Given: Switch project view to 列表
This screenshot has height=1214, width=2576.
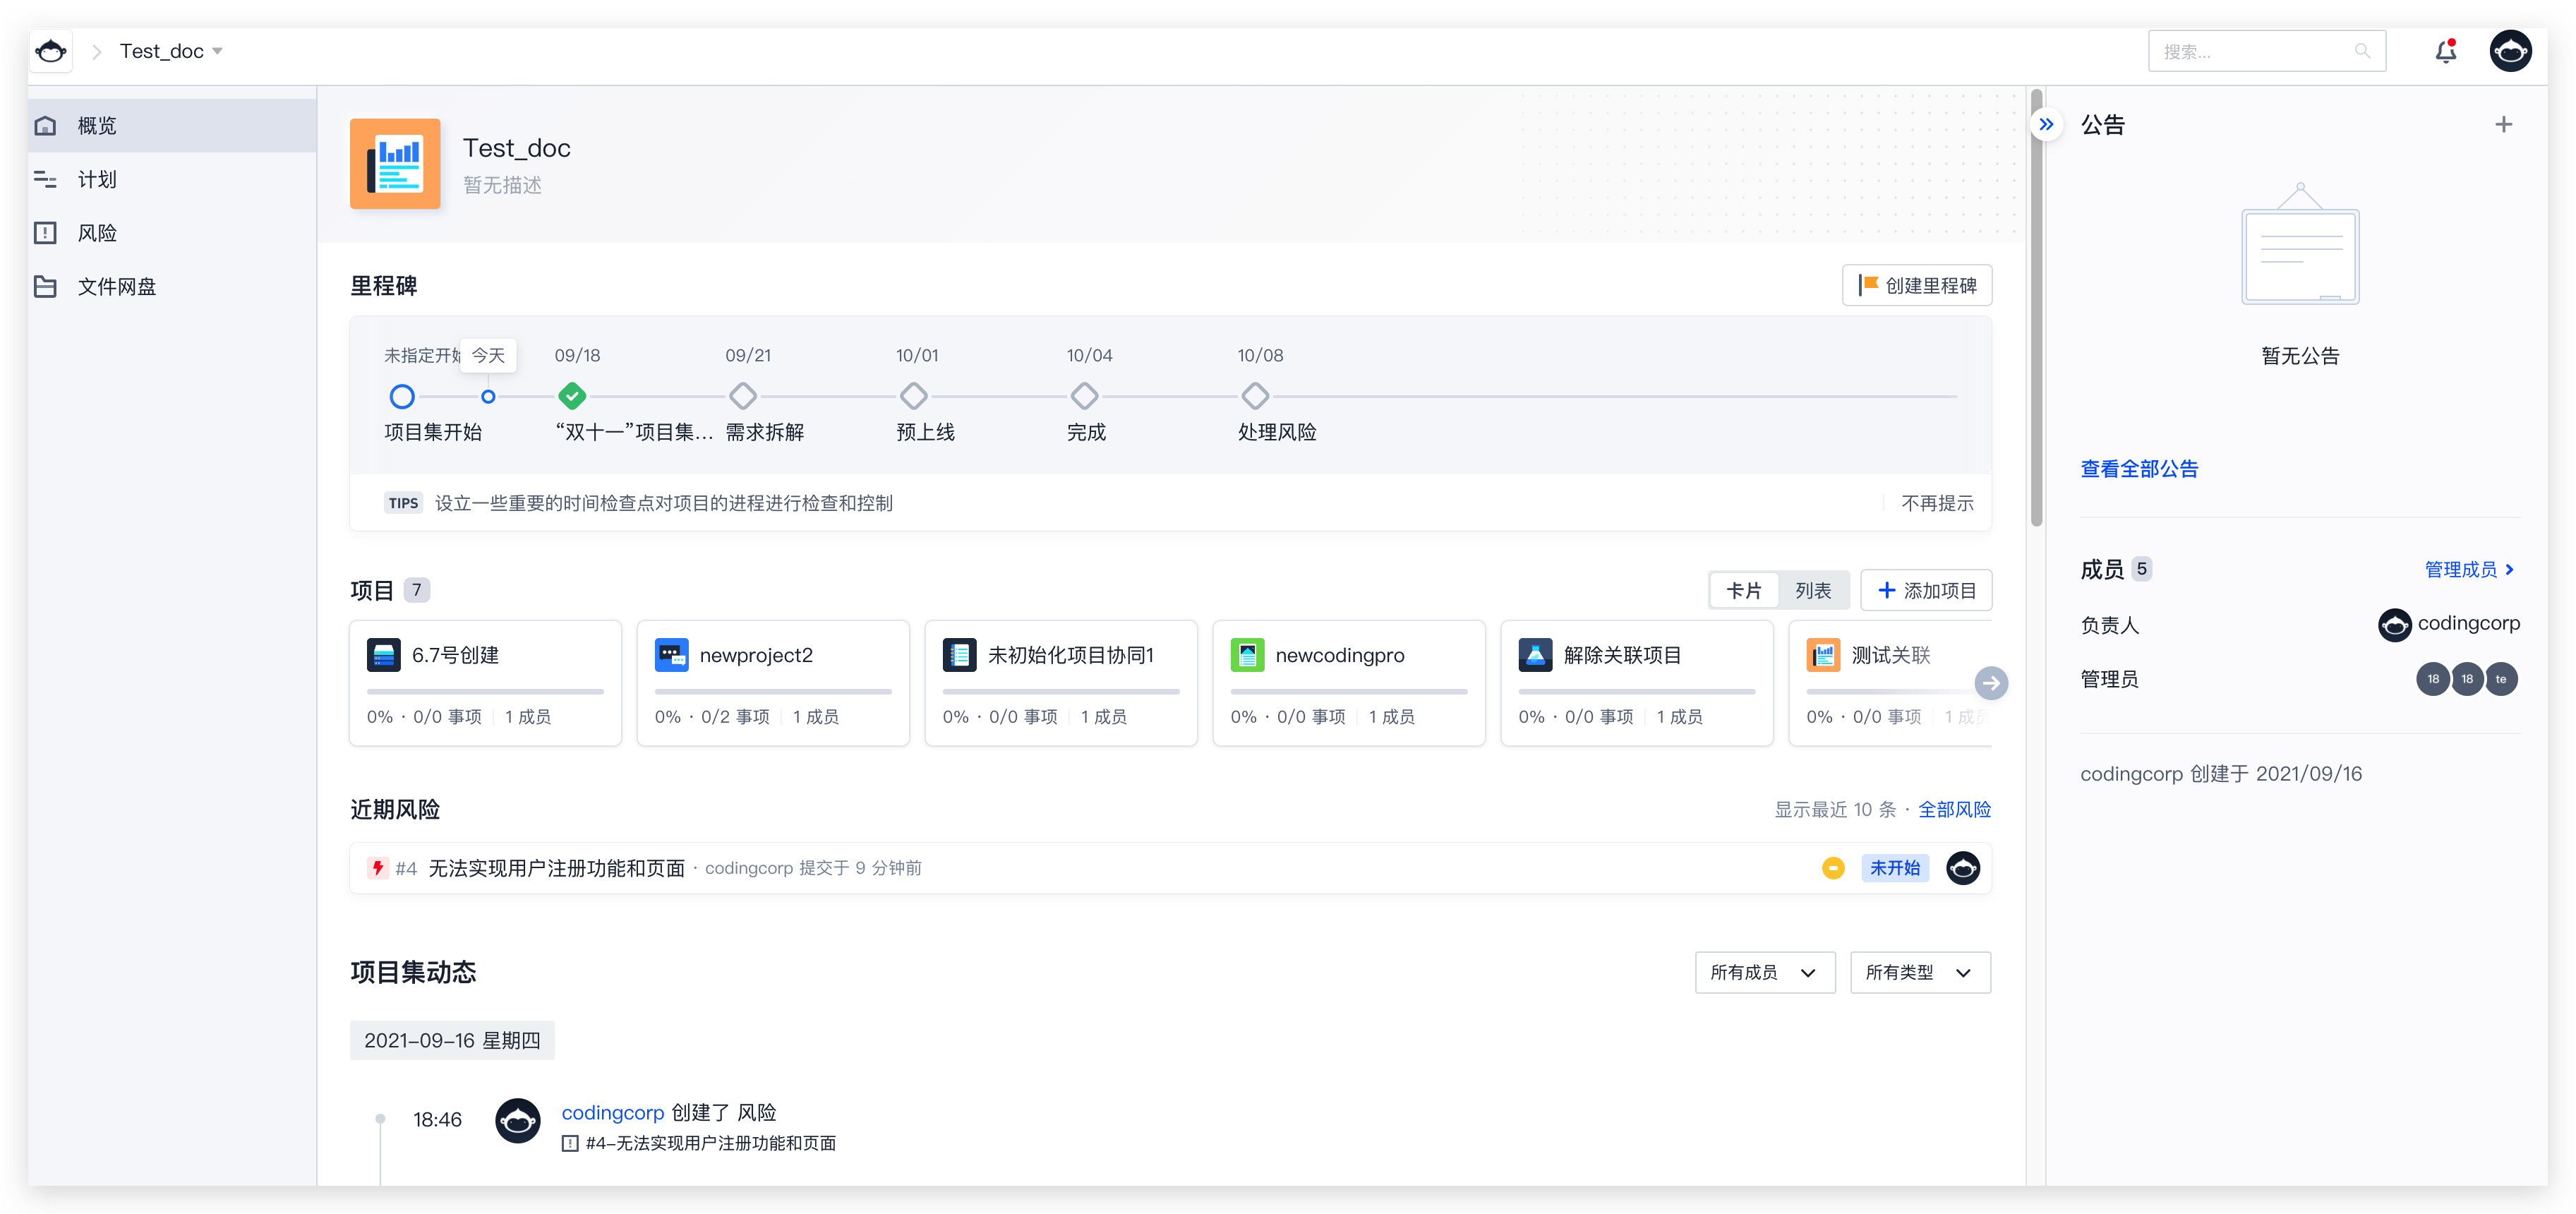Looking at the screenshot, I should click(x=1813, y=591).
